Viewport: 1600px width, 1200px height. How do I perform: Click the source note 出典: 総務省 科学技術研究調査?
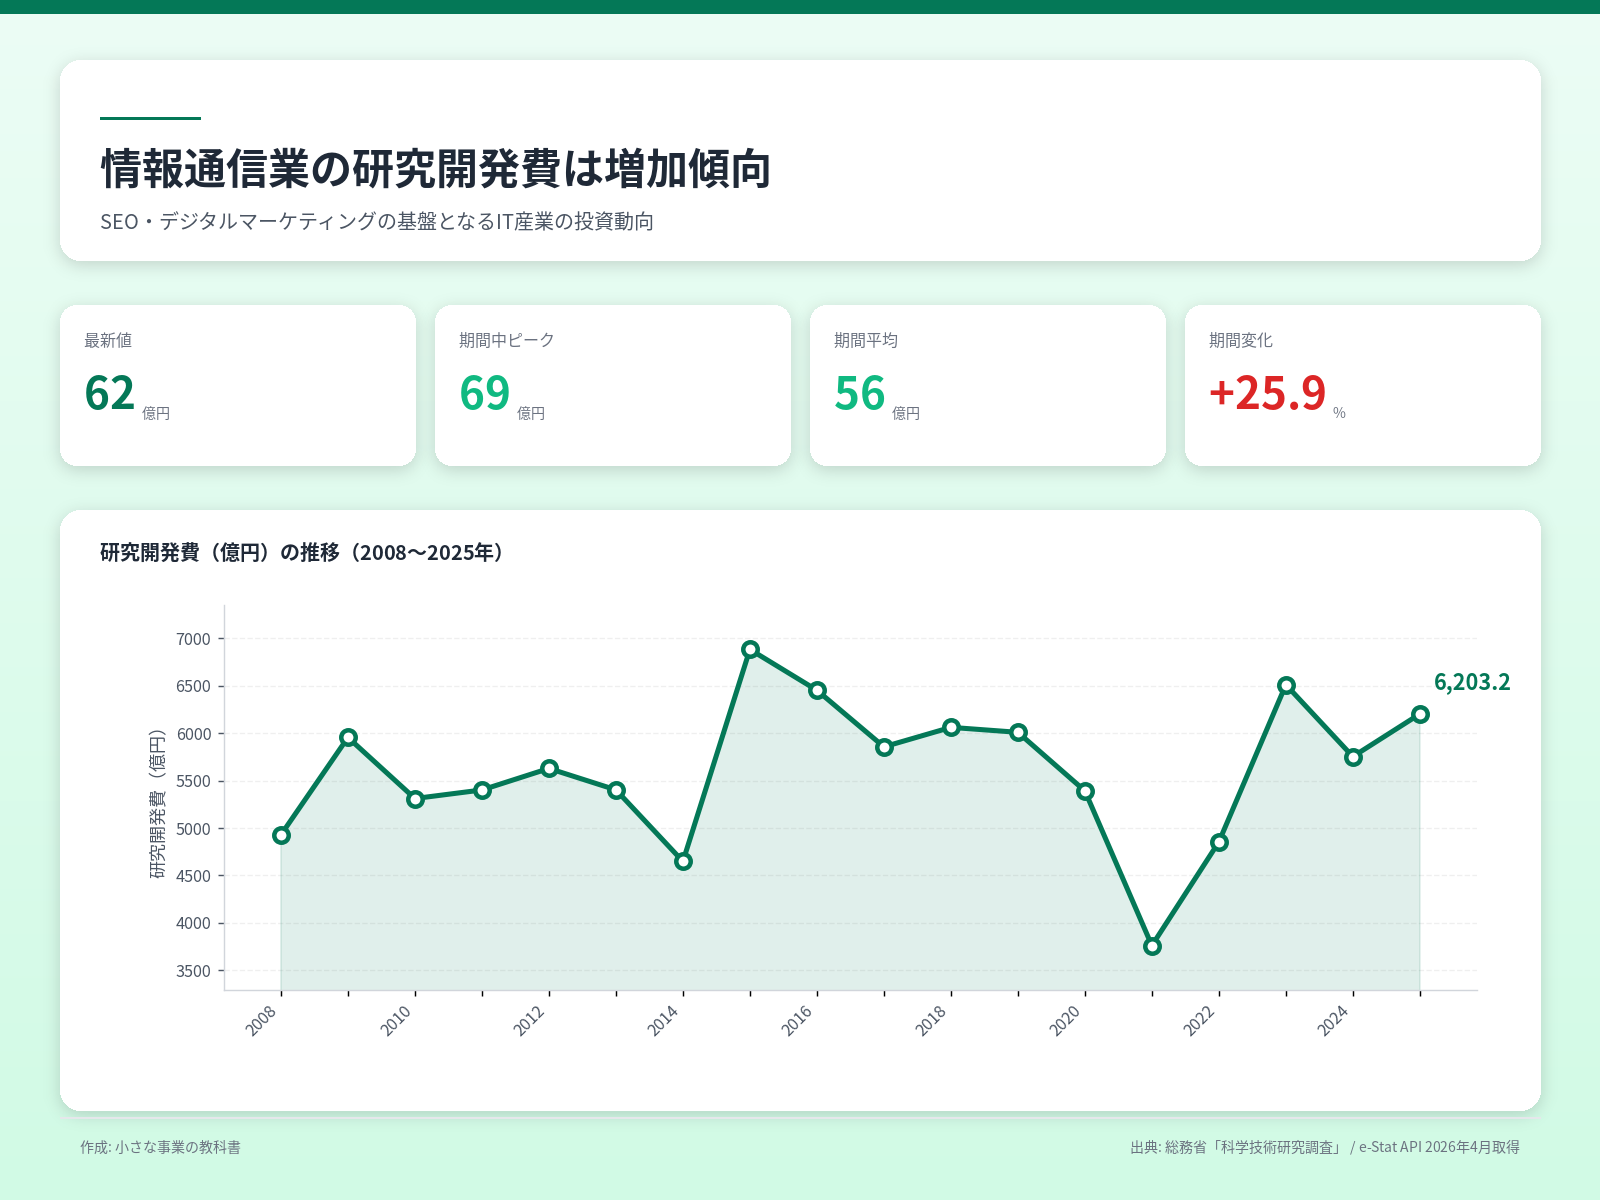[x=1325, y=1147]
